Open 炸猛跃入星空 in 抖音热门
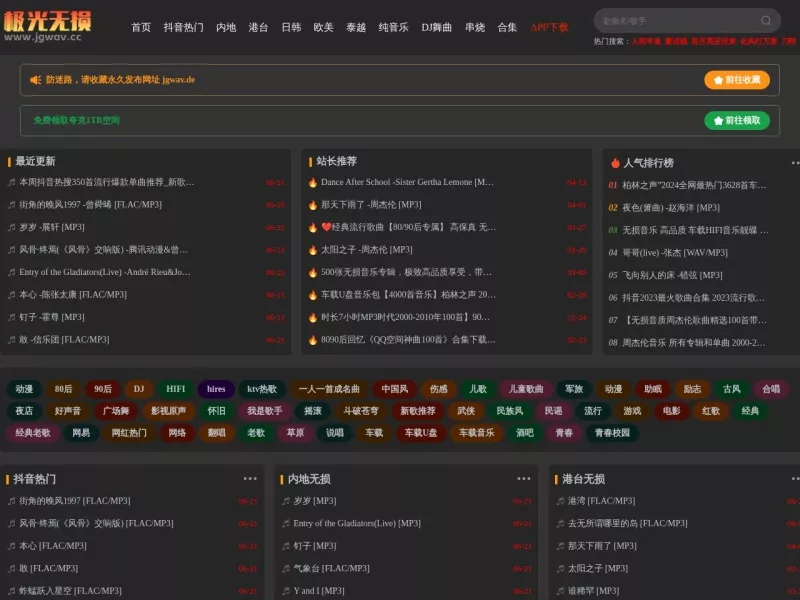Screen dimensions: 800x600 click(70, 590)
